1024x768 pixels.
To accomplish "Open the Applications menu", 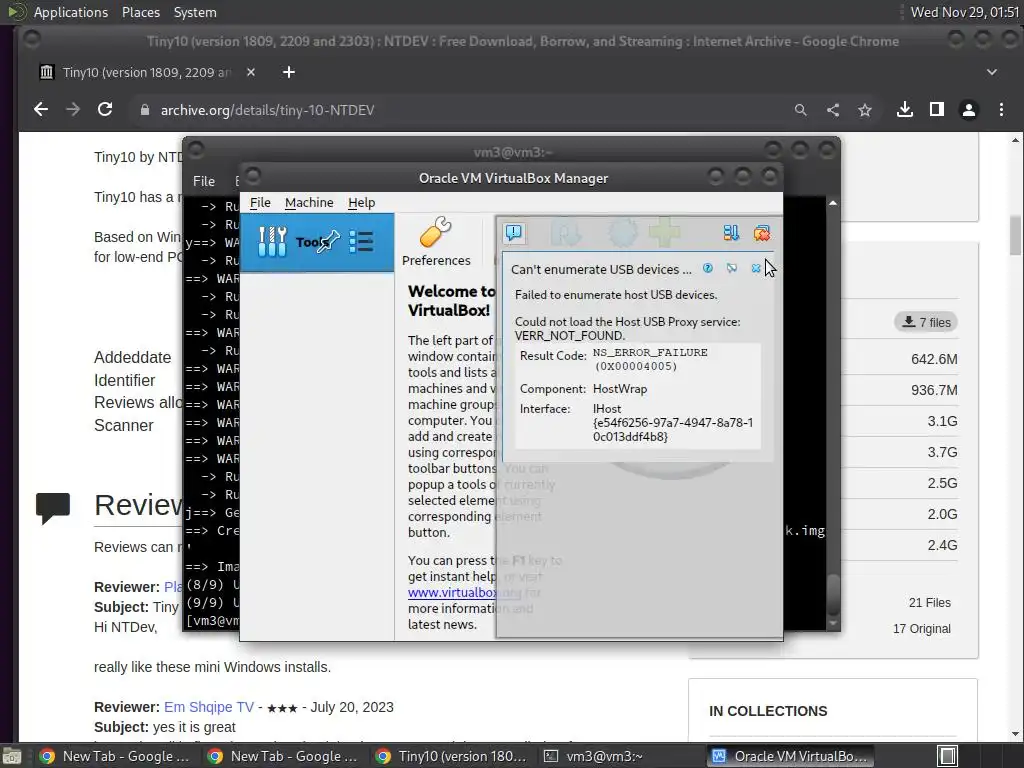I will pos(71,12).
